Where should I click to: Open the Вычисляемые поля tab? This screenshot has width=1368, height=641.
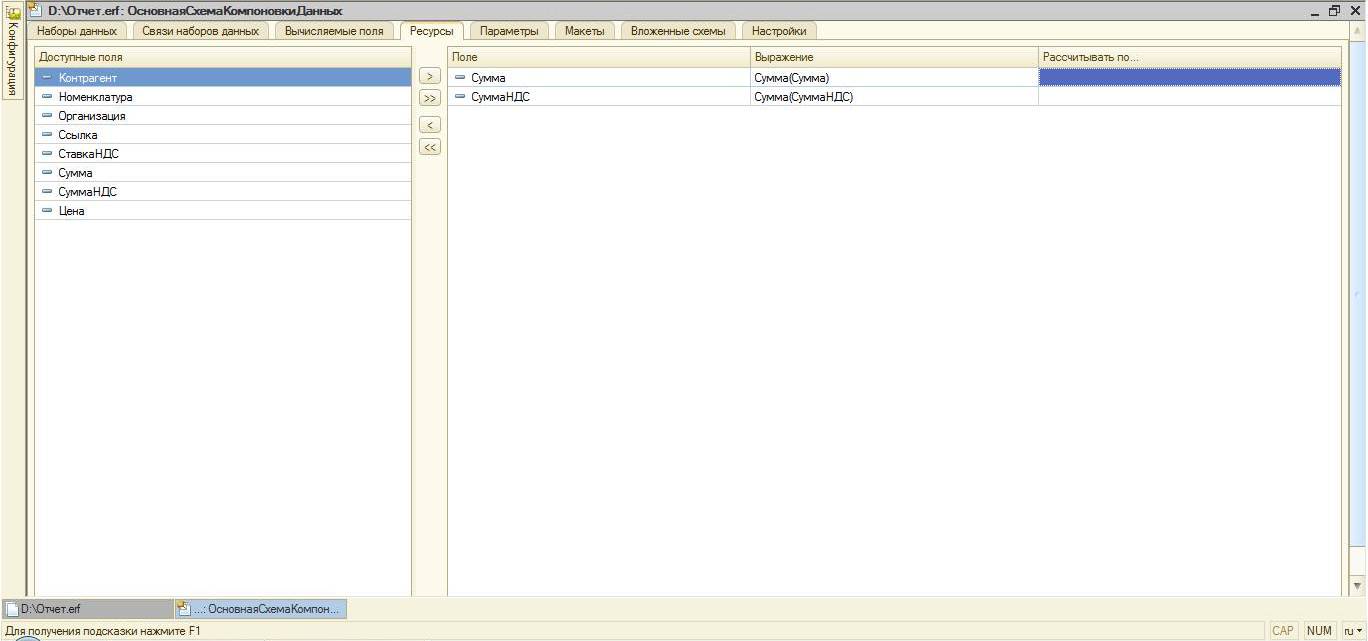click(x=333, y=31)
